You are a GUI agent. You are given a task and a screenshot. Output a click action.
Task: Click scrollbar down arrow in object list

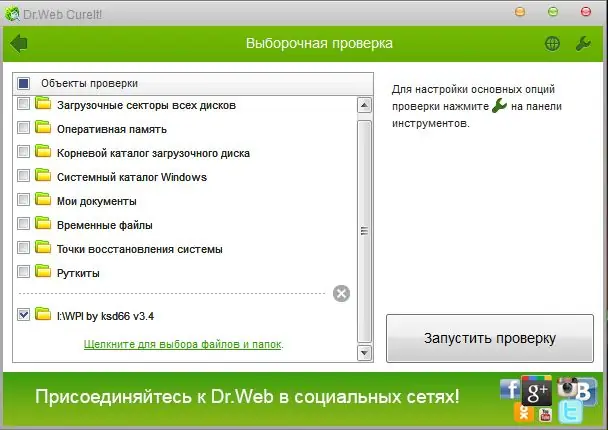[364, 353]
